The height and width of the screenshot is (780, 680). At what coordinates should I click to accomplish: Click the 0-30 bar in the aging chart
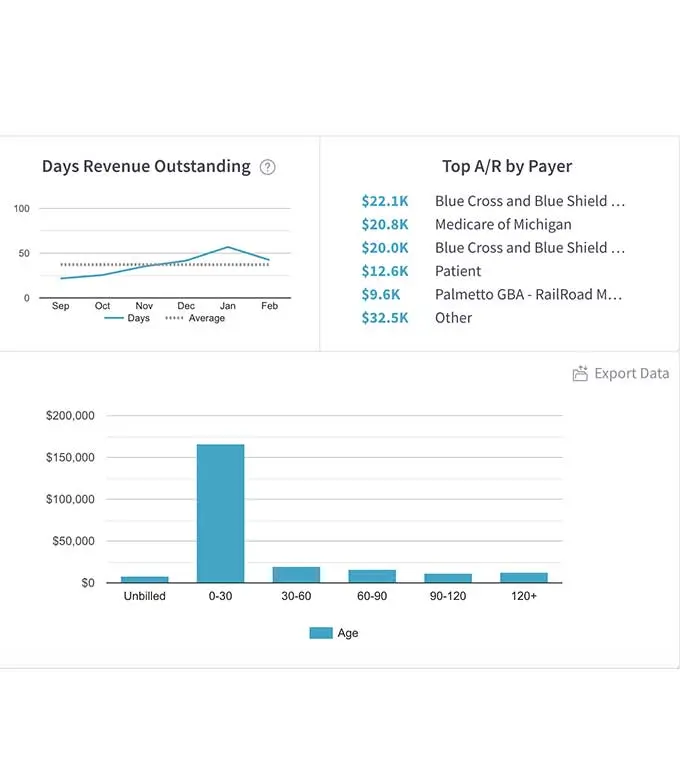220,513
